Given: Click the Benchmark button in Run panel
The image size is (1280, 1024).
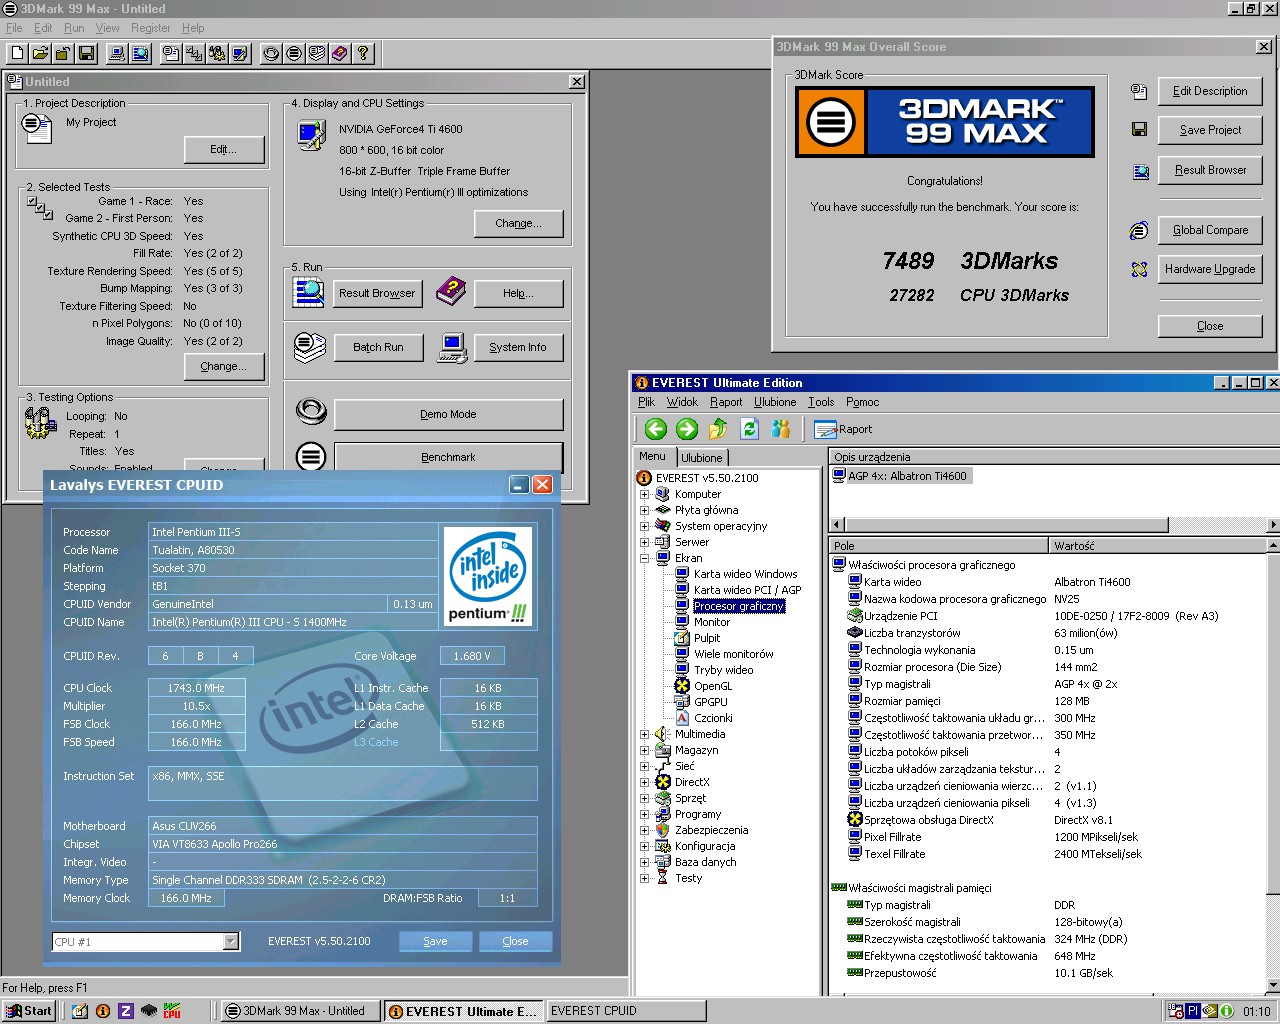Looking at the screenshot, I should tap(448, 457).
